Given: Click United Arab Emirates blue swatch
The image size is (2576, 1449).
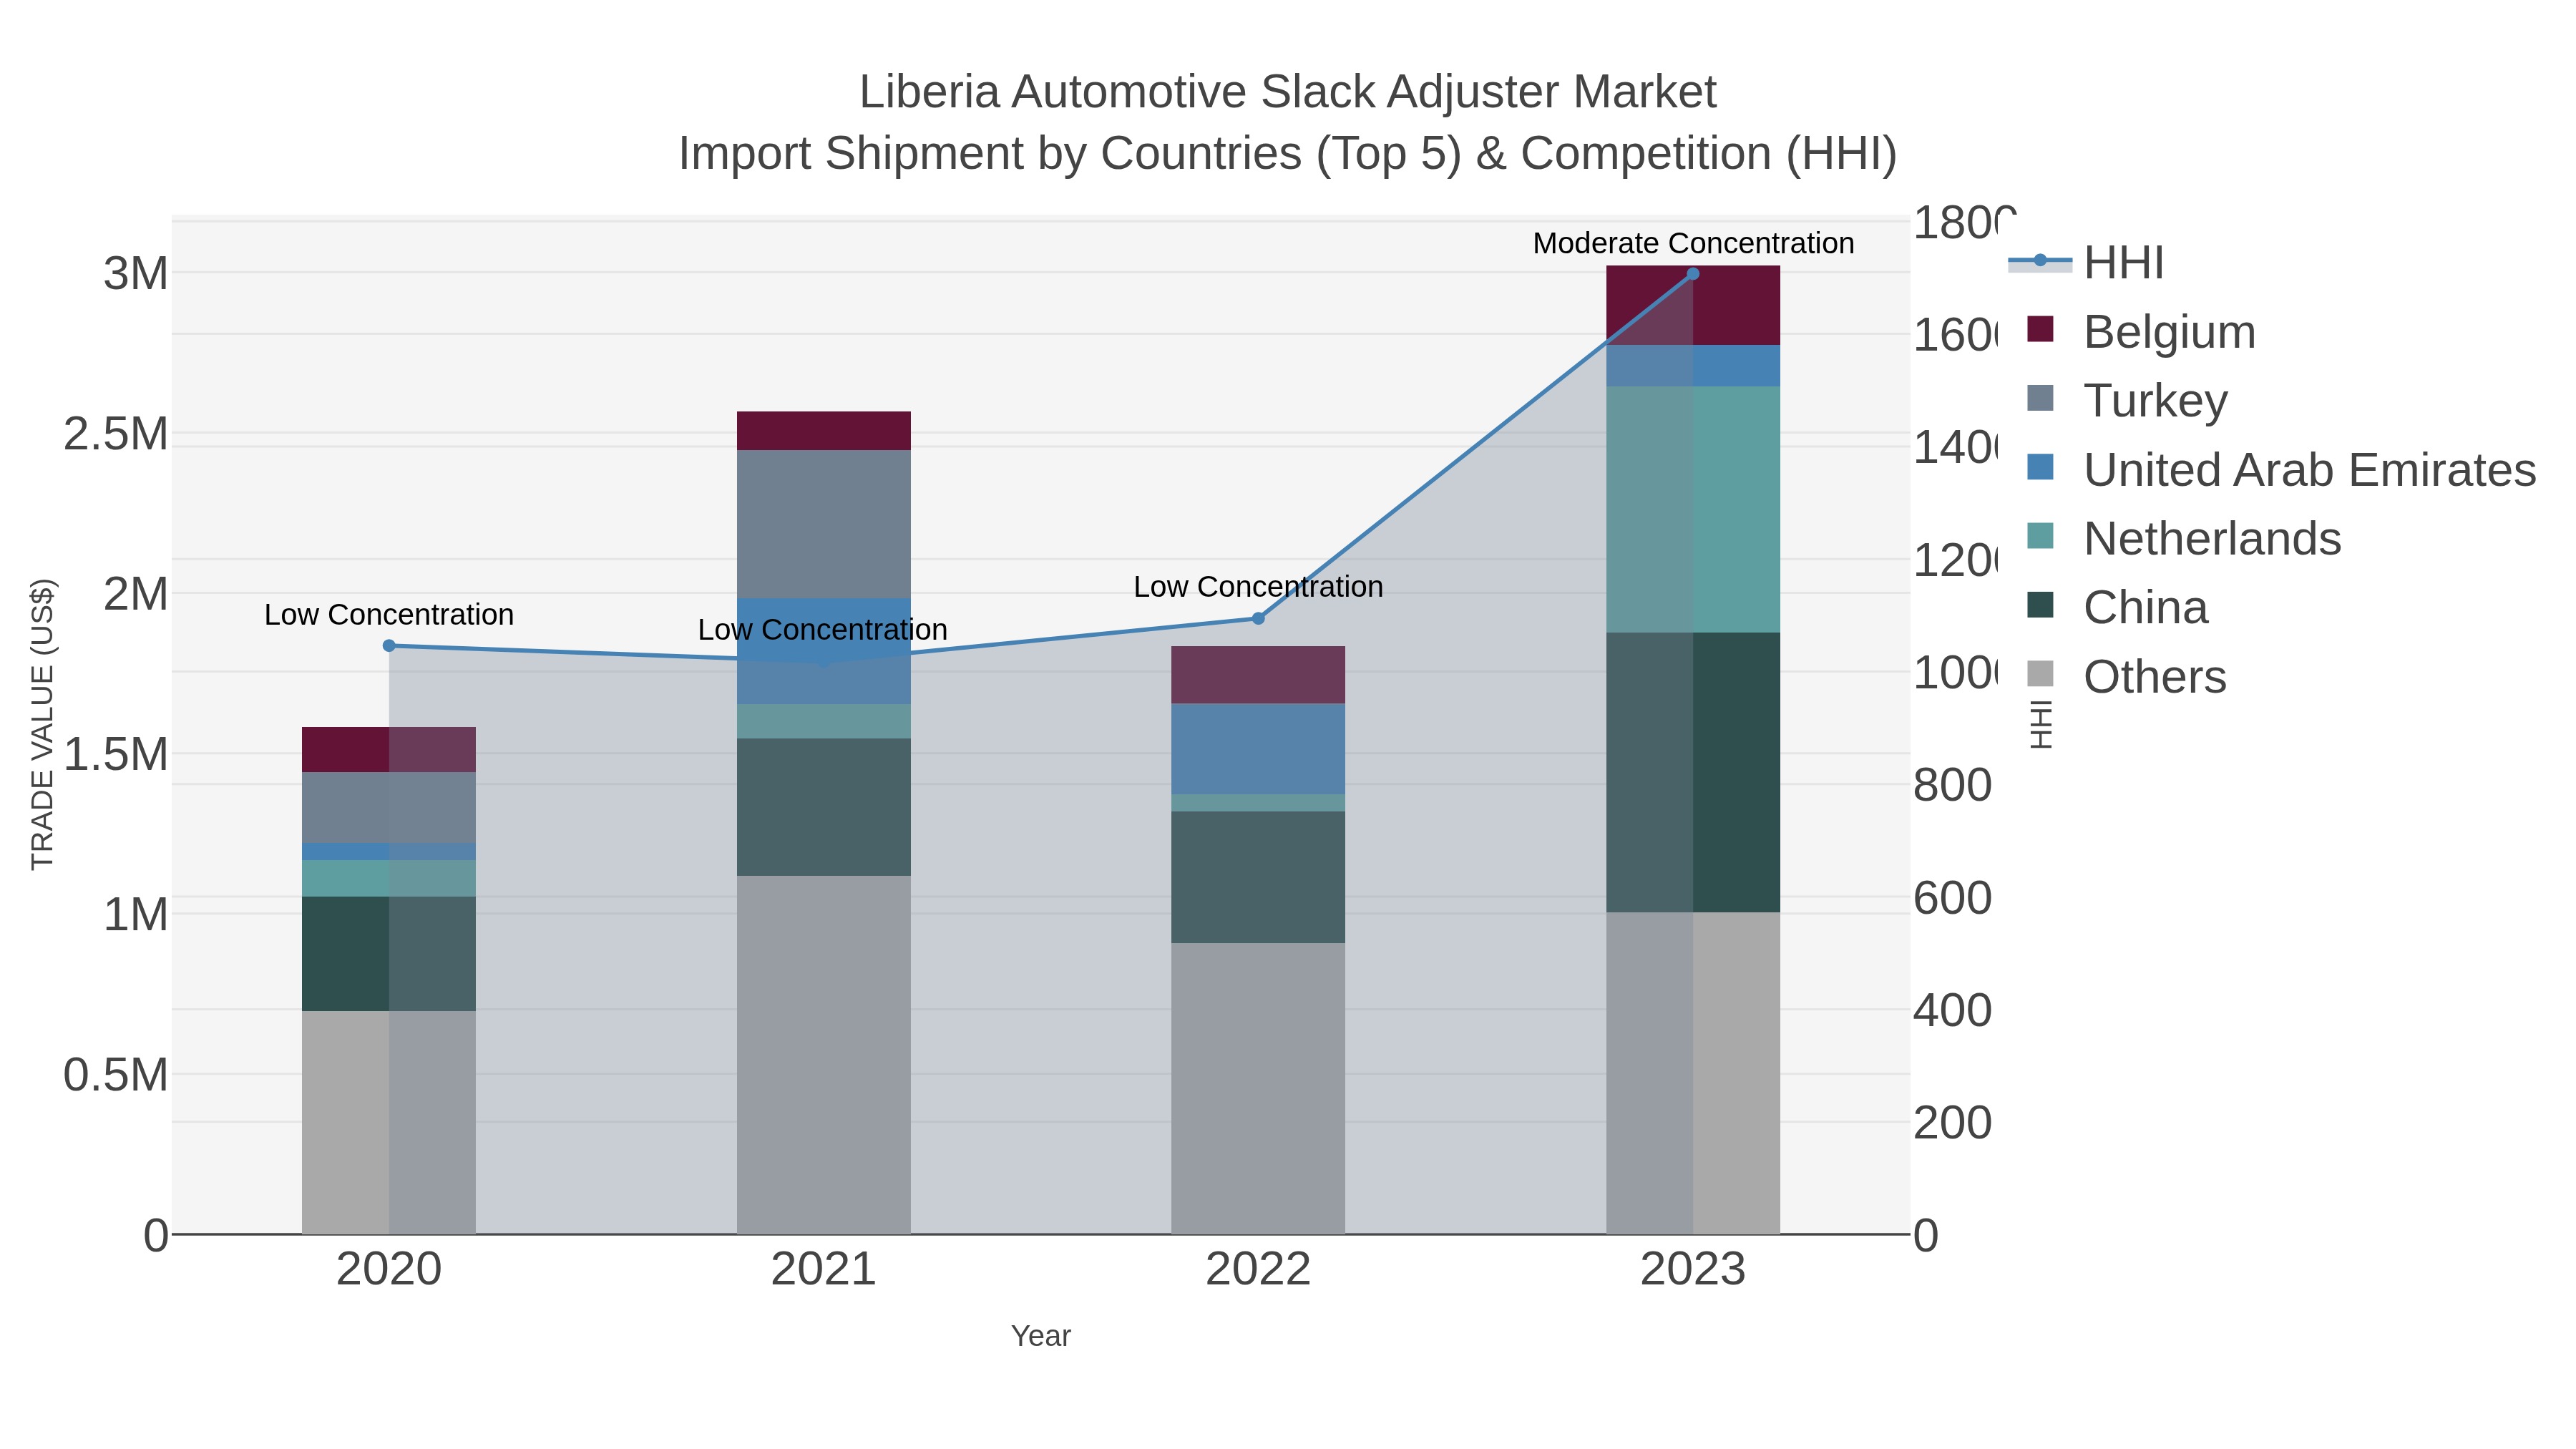Looking at the screenshot, I should point(2040,467).
